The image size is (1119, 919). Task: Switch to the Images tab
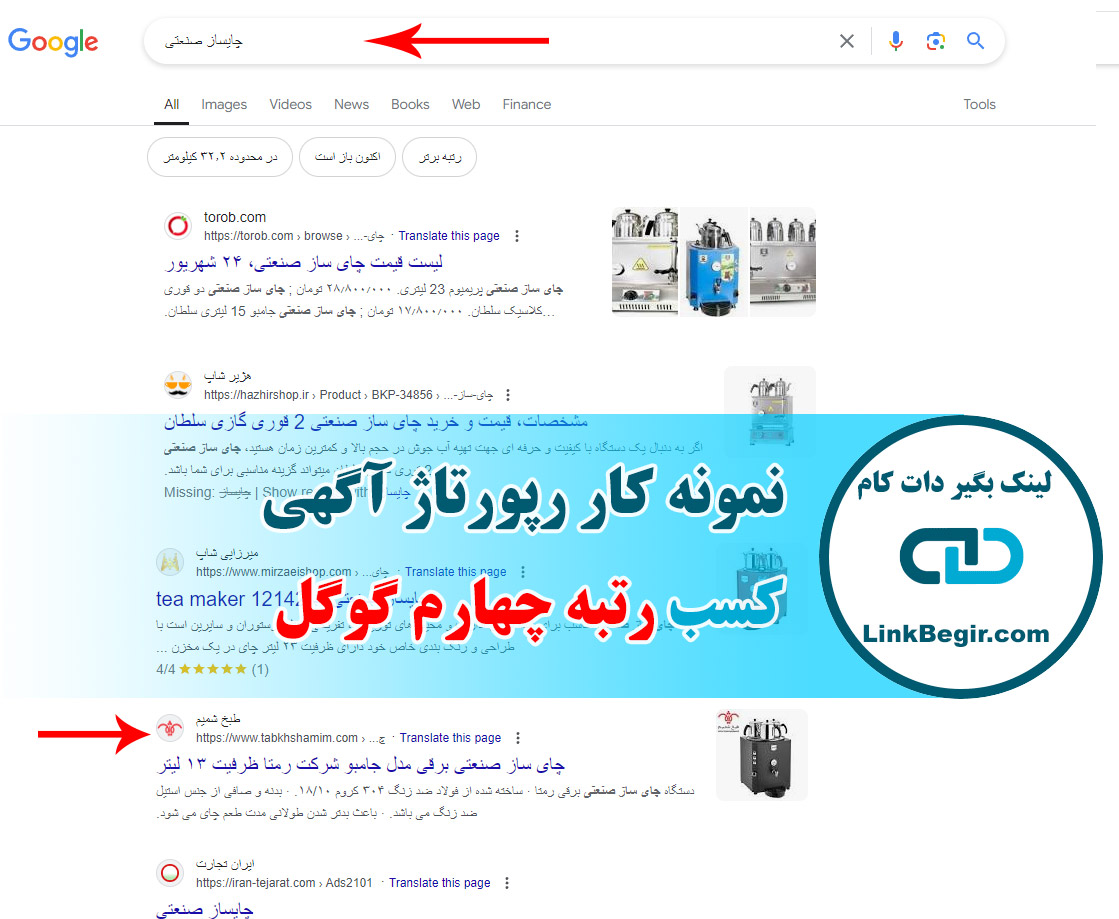(224, 104)
